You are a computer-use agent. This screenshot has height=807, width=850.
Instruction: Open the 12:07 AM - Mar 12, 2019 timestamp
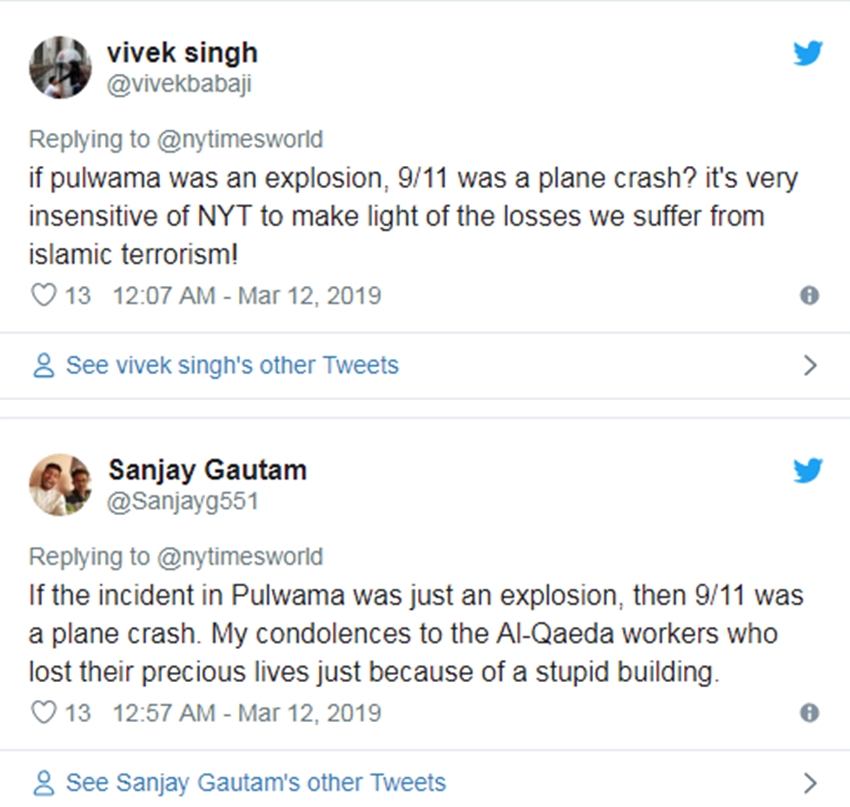point(247,296)
